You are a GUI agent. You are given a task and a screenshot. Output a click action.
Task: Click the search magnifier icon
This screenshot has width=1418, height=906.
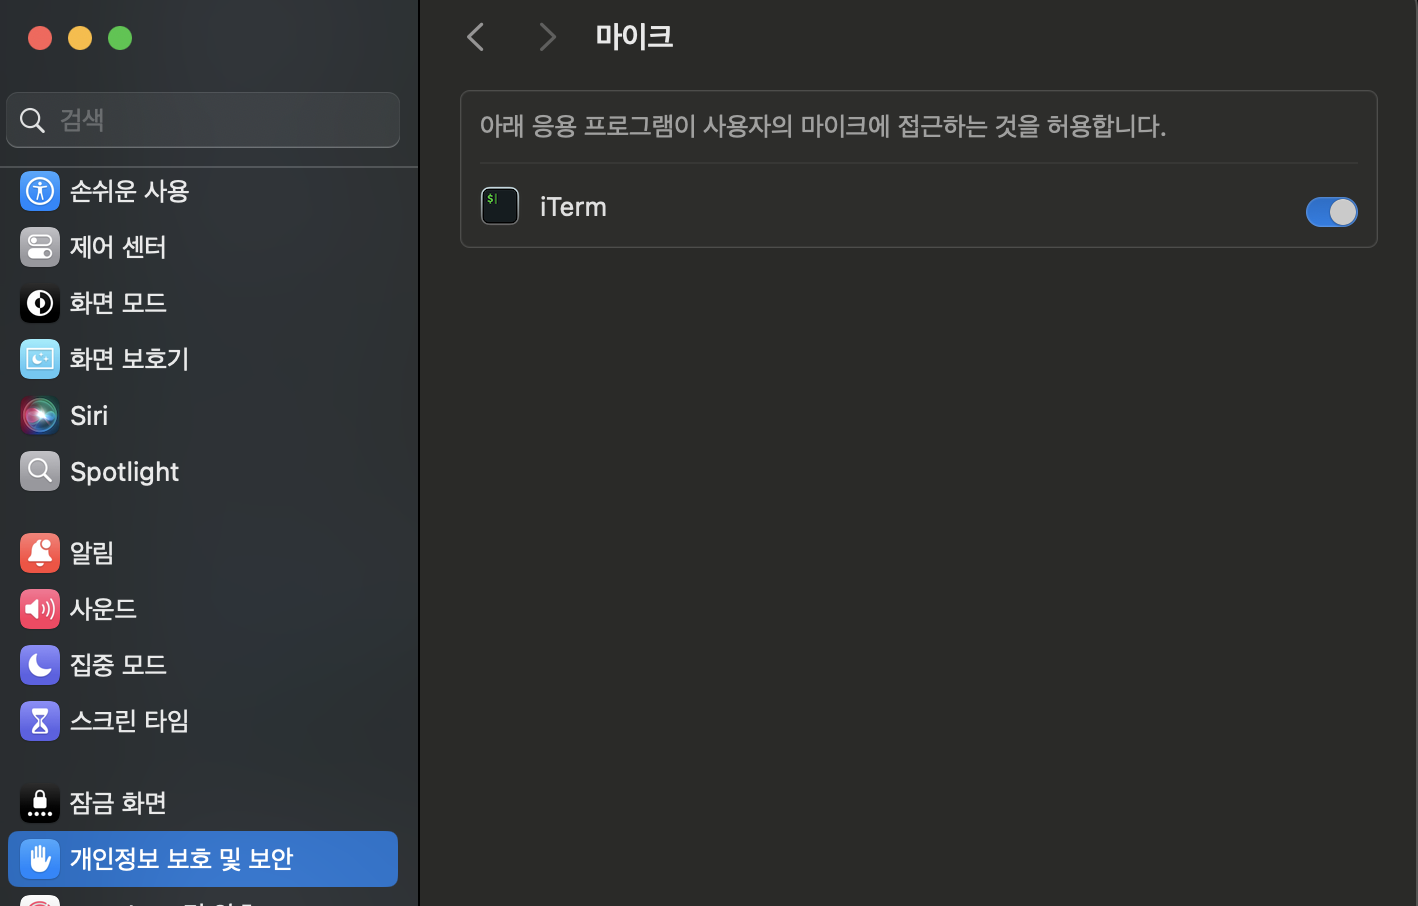pos(32,120)
